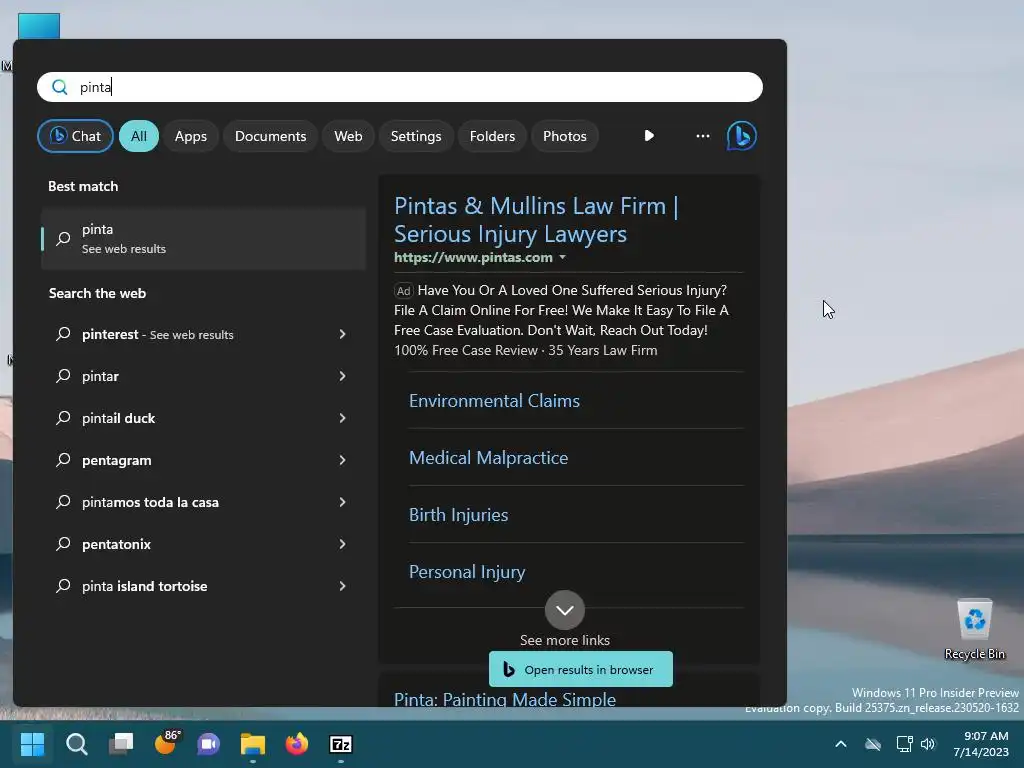Viewport: 1024px width, 768px height.
Task: Click into the search box containing pinta
Action: tap(400, 87)
